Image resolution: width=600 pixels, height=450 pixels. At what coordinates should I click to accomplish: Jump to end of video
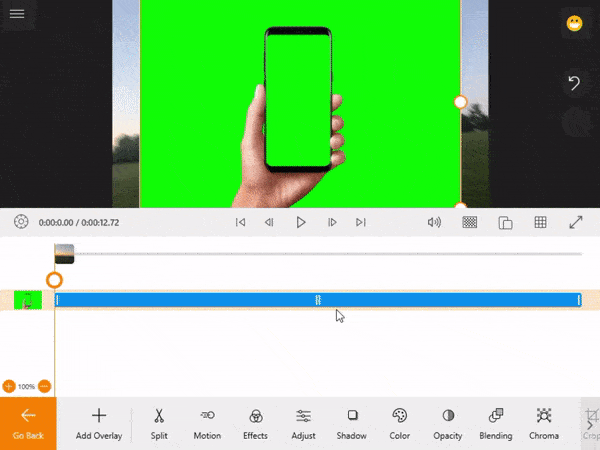360,222
